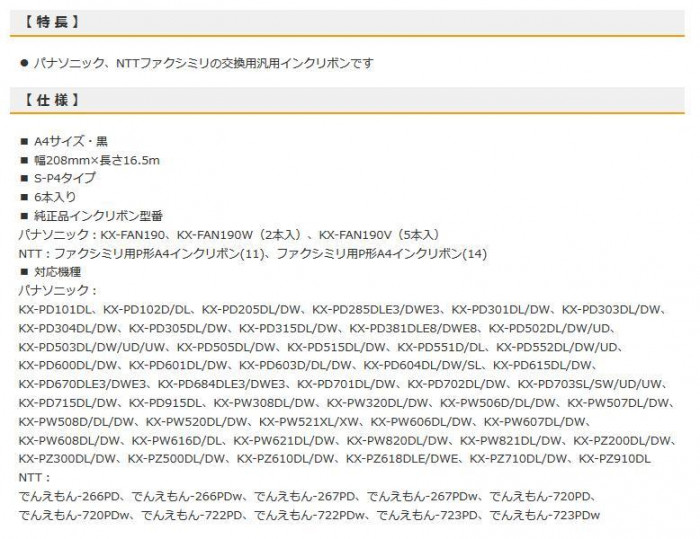Click the KX-PD101DL model name
The width and height of the screenshot is (700, 539).
pyautogui.click(x=55, y=309)
